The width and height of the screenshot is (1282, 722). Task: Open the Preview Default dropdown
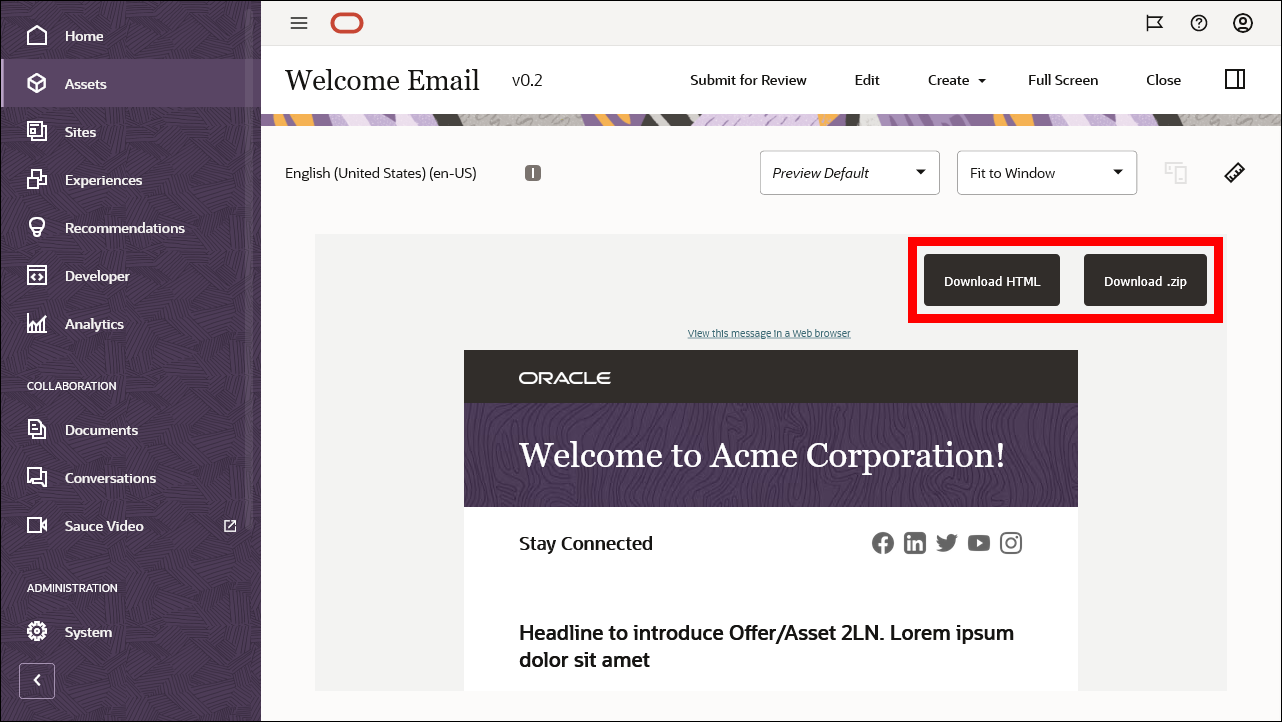[x=849, y=172]
